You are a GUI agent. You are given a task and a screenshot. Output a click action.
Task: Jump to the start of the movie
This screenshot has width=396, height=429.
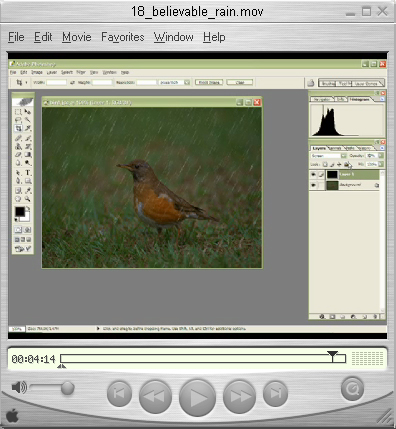point(119,394)
